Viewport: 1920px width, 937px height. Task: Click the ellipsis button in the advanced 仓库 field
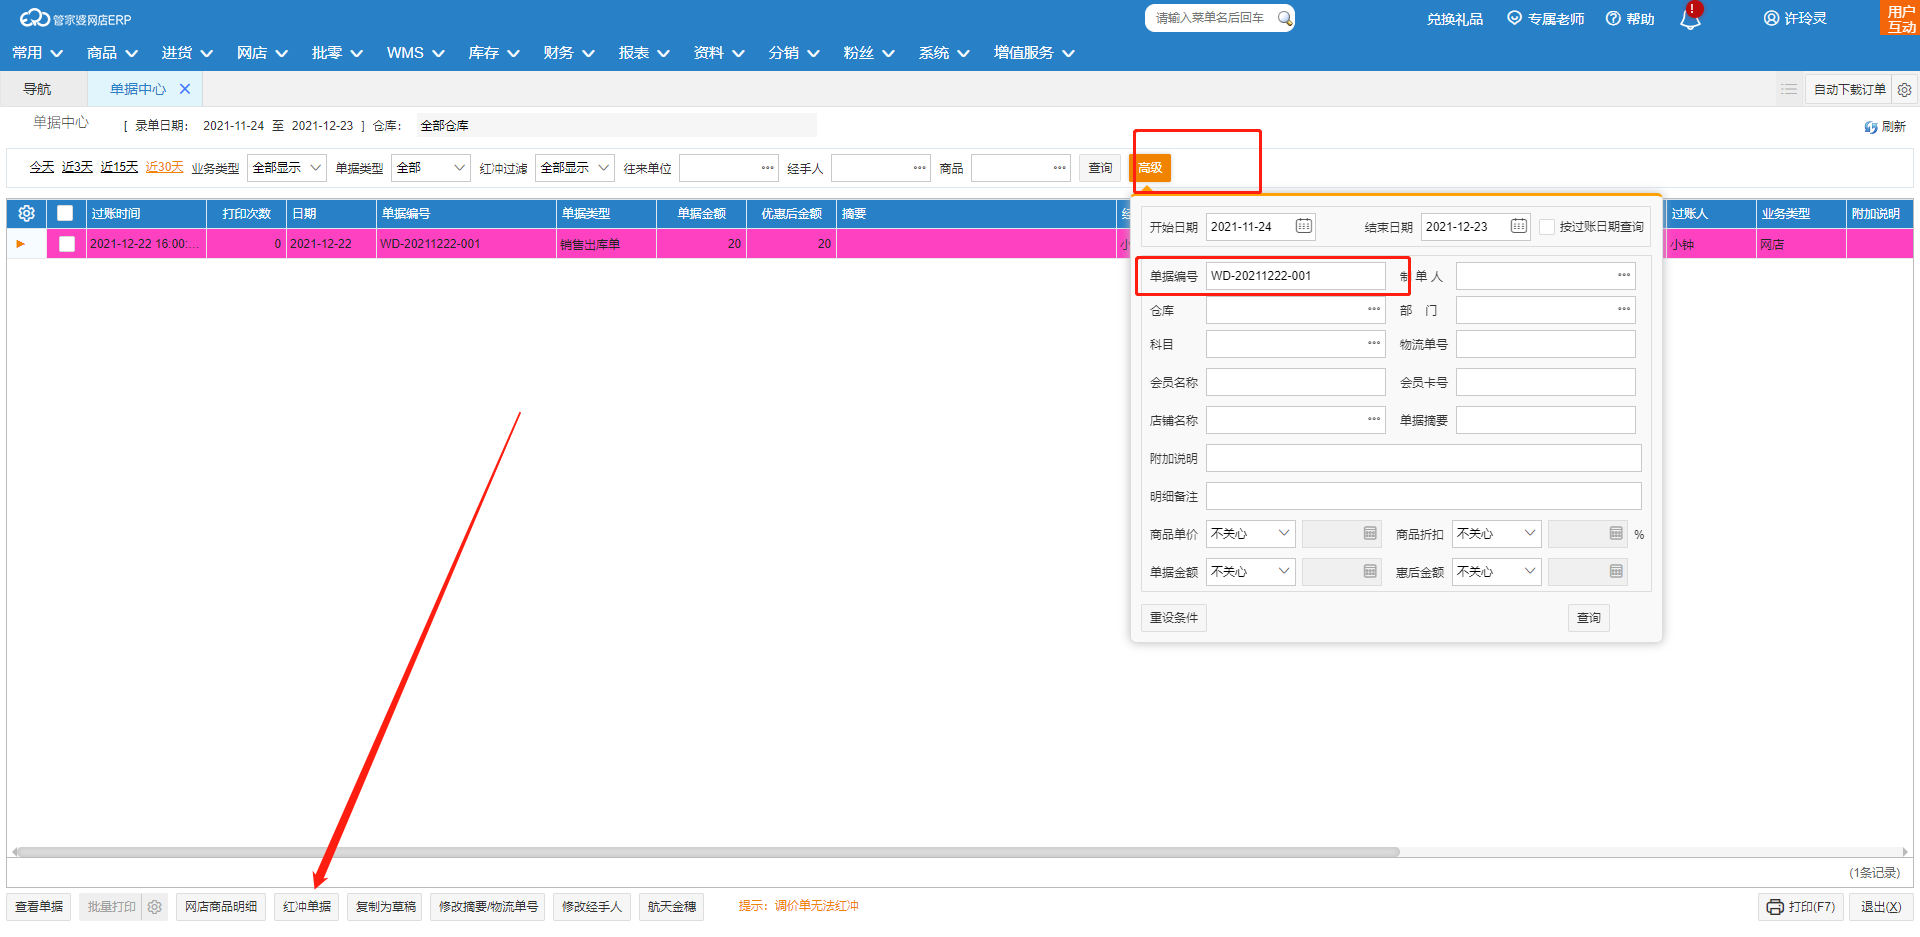pyautogui.click(x=1374, y=310)
